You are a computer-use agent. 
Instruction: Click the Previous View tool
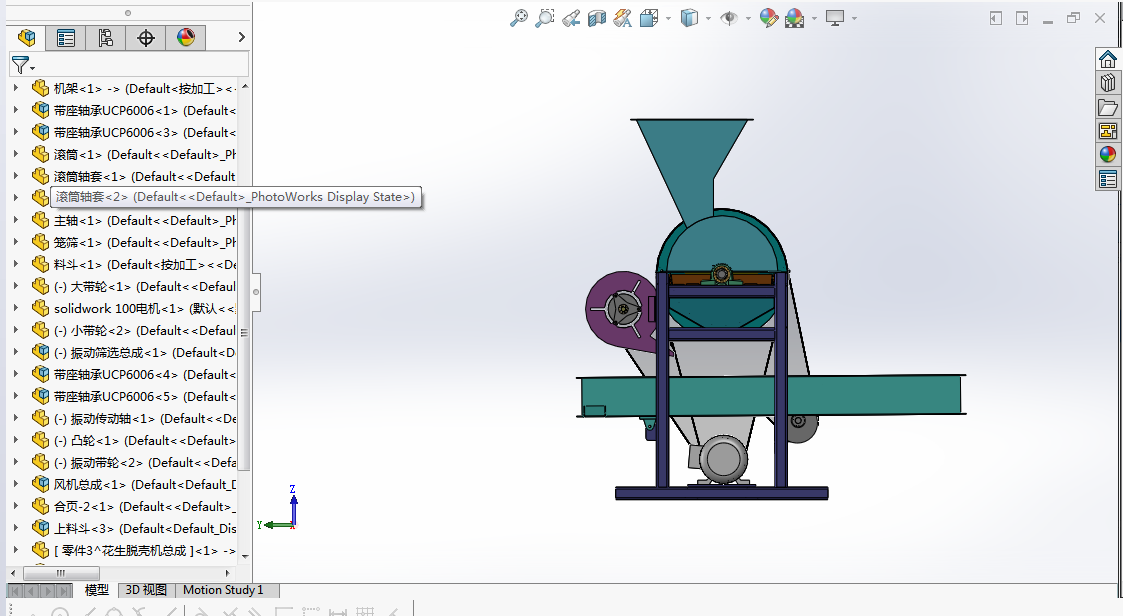coord(571,18)
